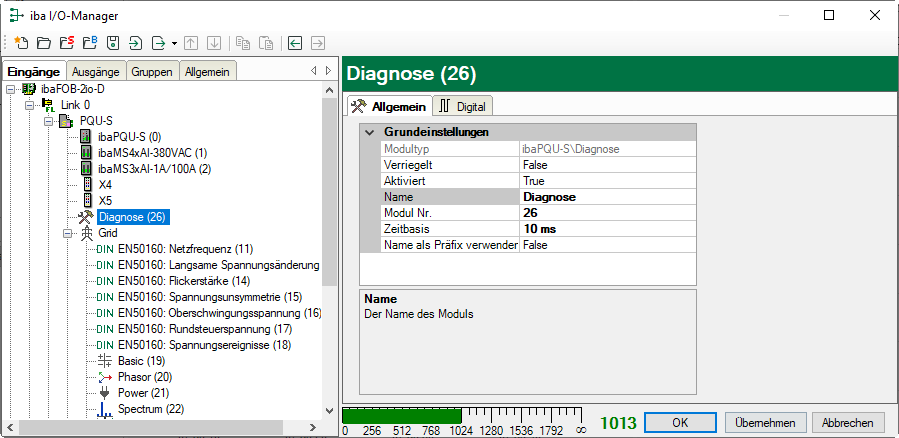Click the Zeitbasis value field
Viewport: 899px width, 438px height.
606,229
